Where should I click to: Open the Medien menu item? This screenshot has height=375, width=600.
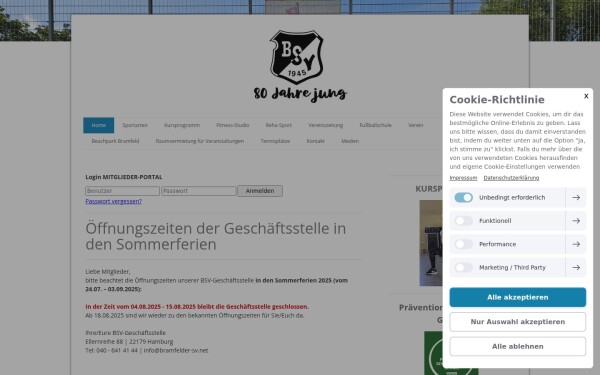point(350,141)
